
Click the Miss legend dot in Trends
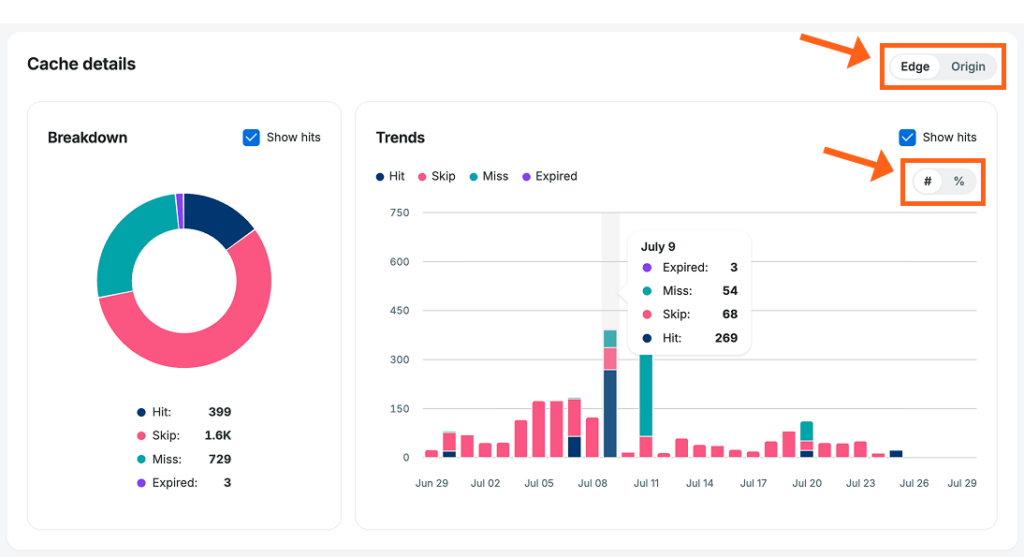pos(473,176)
